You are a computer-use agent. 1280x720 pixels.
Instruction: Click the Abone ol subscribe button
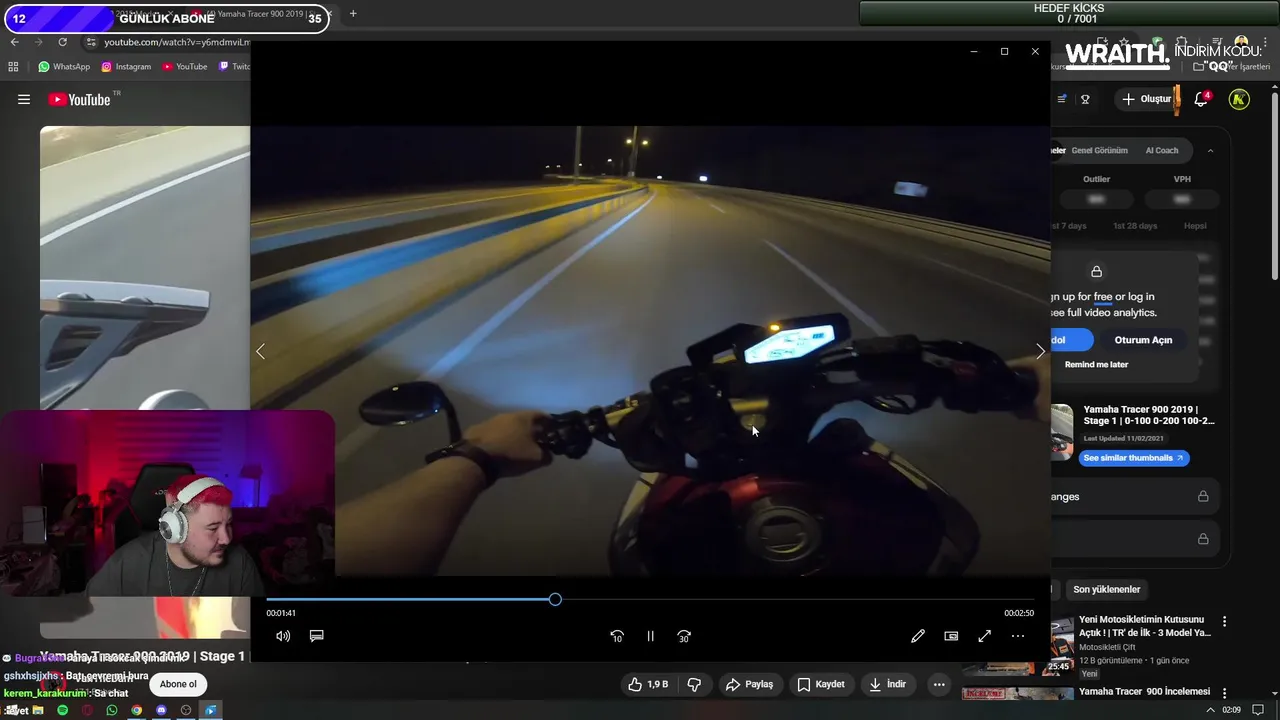click(x=178, y=684)
